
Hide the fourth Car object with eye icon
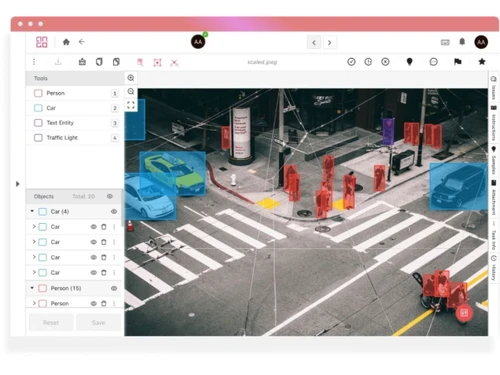94,273
